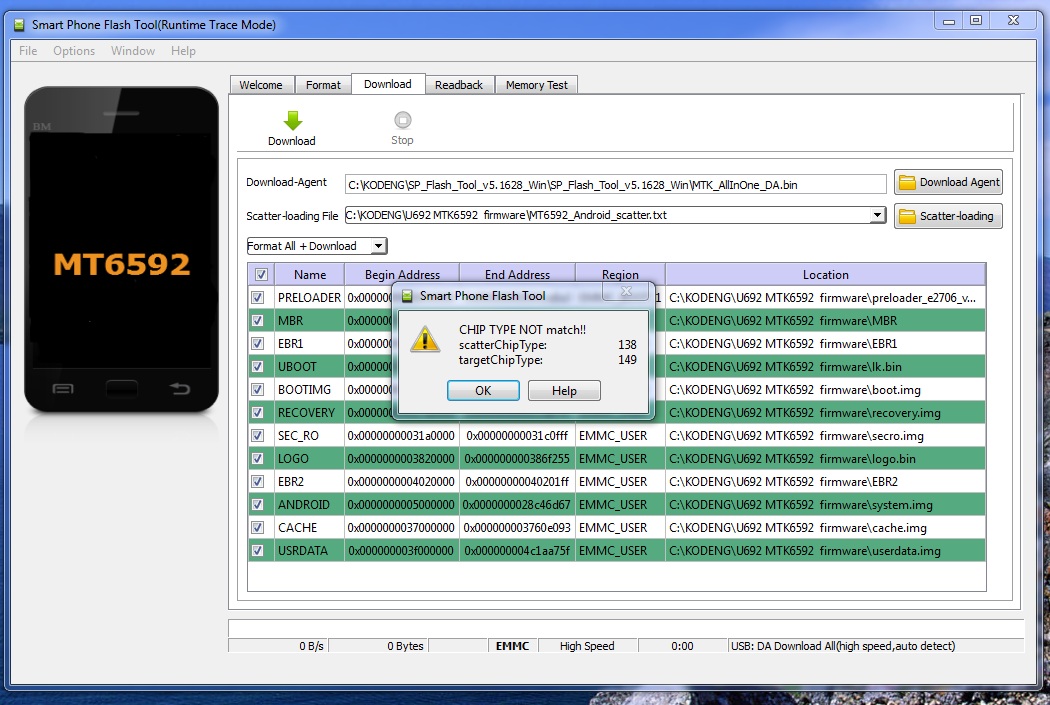Open the Format All + Download dropdown
The height and width of the screenshot is (705, 1050).
click(317, 246)
